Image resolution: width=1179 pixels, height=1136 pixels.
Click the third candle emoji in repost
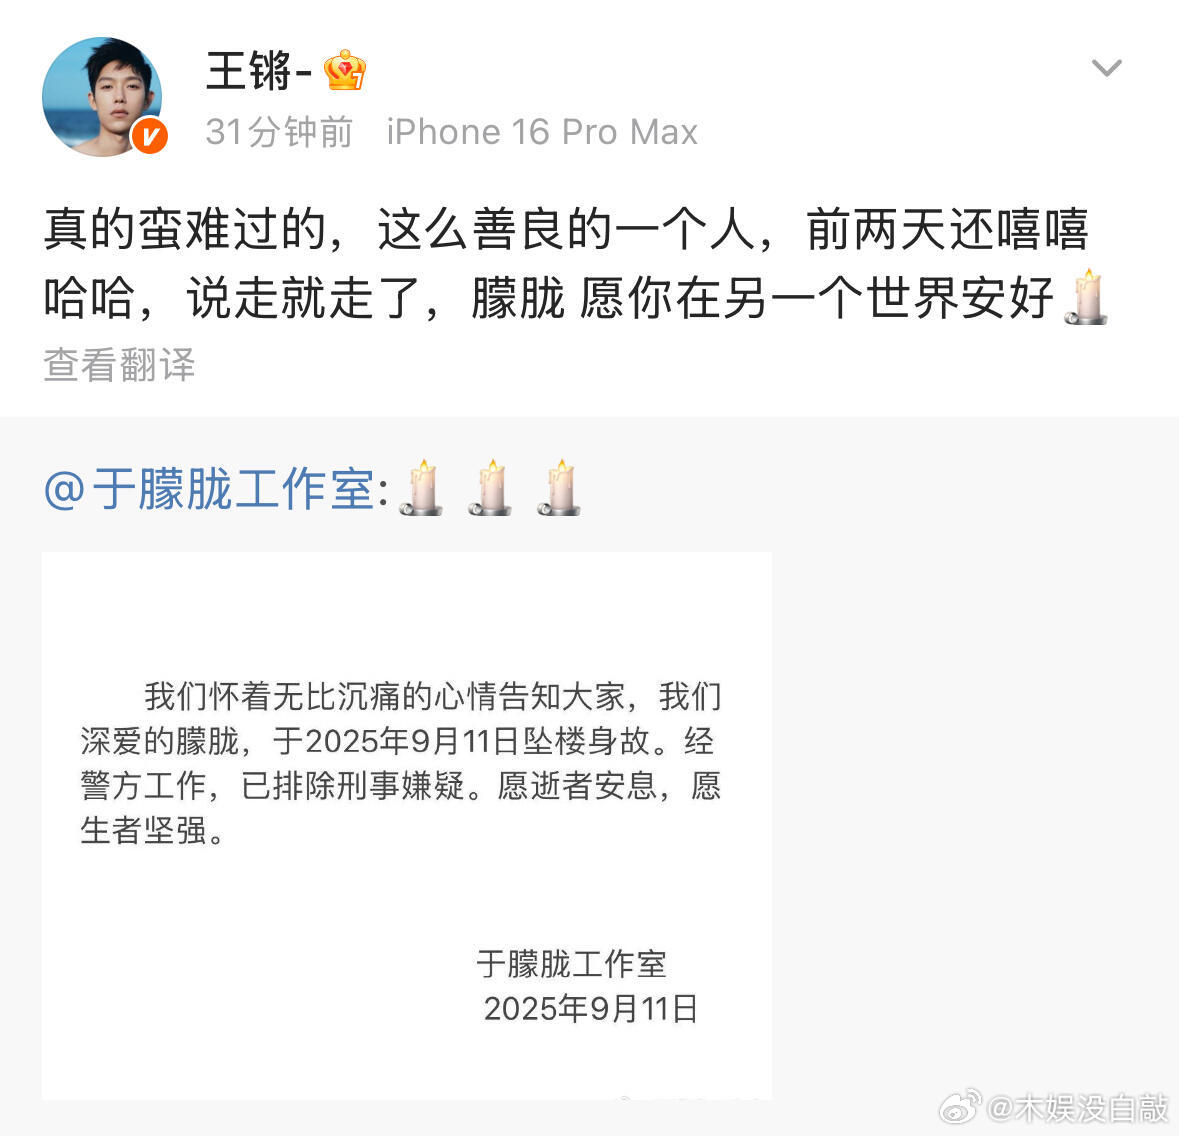[559, 487]
